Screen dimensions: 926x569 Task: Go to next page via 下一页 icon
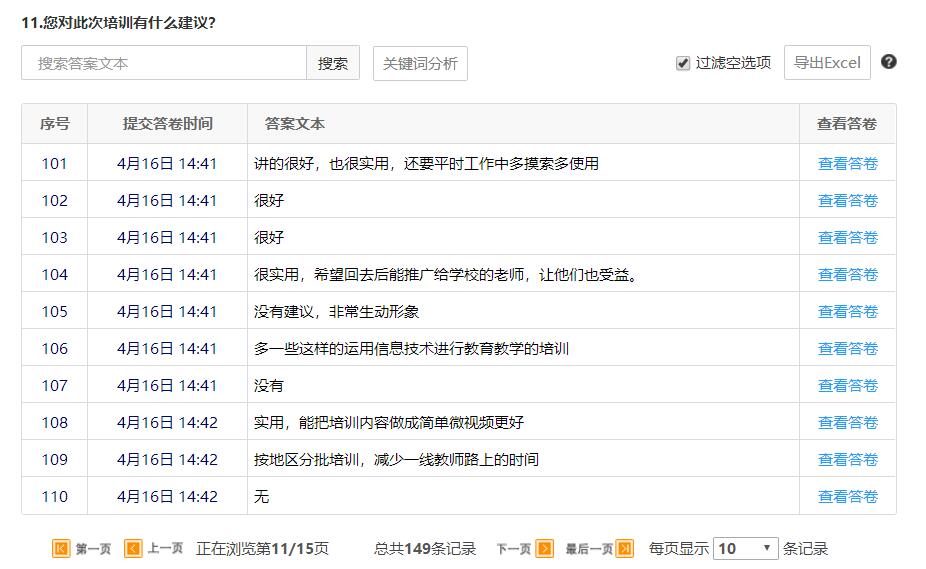tap(544, 548)
